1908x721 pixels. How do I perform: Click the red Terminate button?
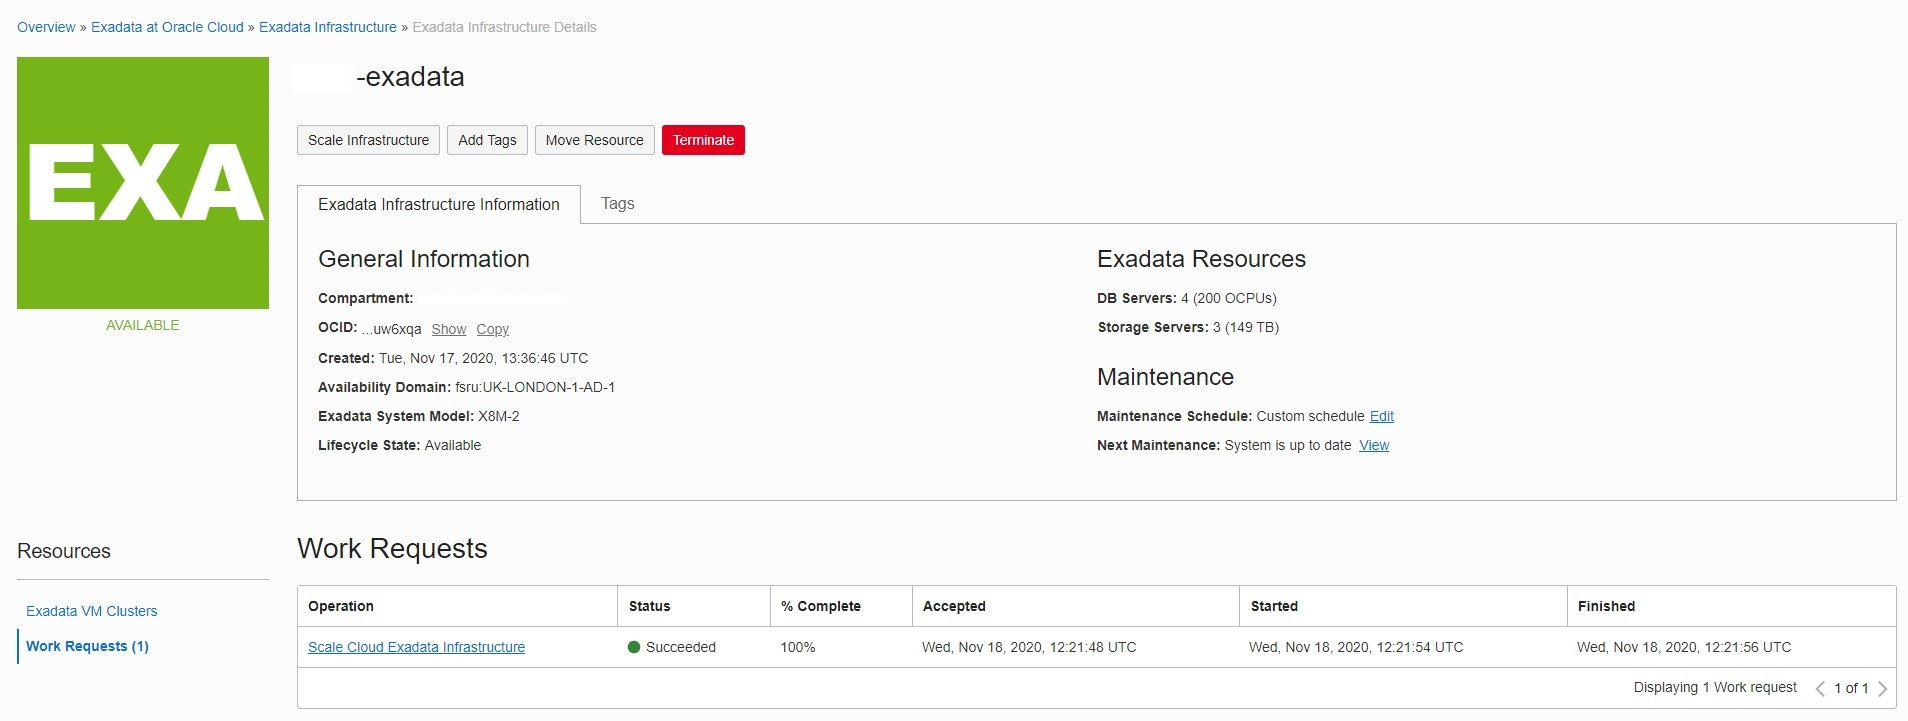[x=703, y=140]
